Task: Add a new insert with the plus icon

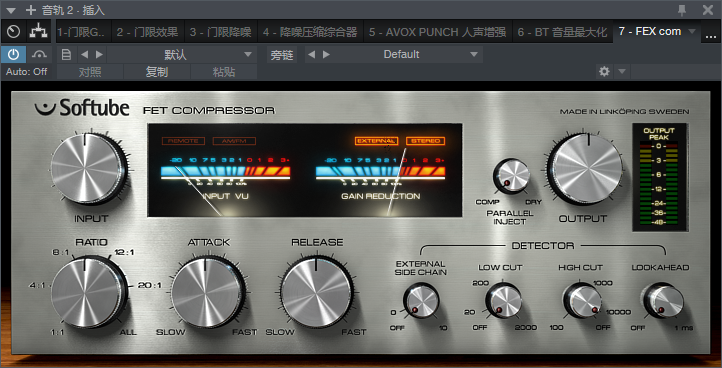Action: [30, 10]
